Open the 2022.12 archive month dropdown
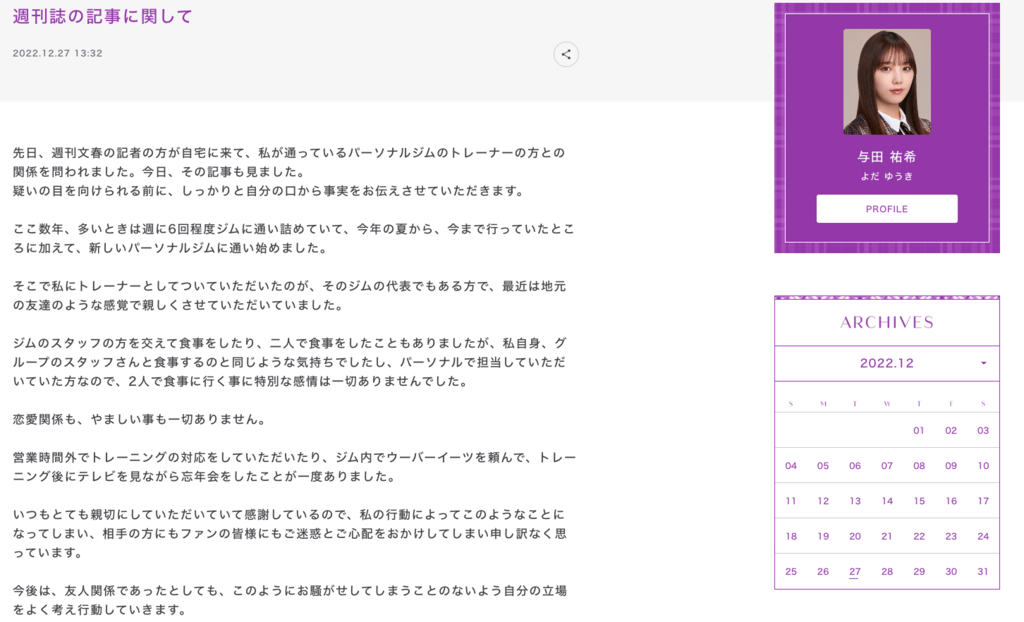Viewport: 1024px width, 622px height. 887,363
